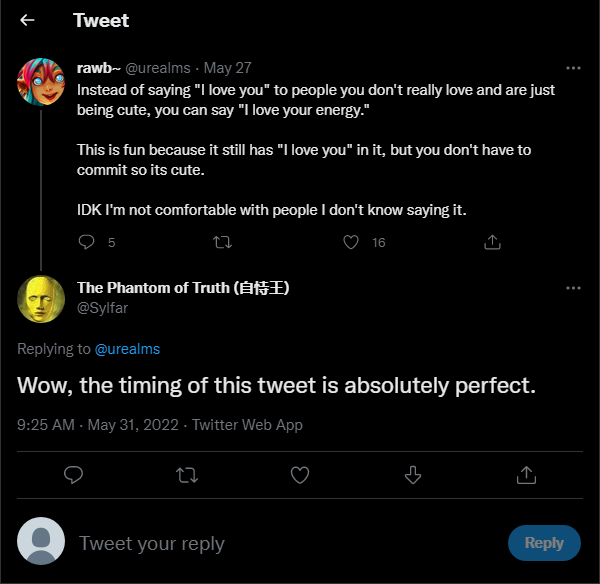
Task: Share rawb~'s tweet
Action: pyautogui.click(x=492, y=242)
